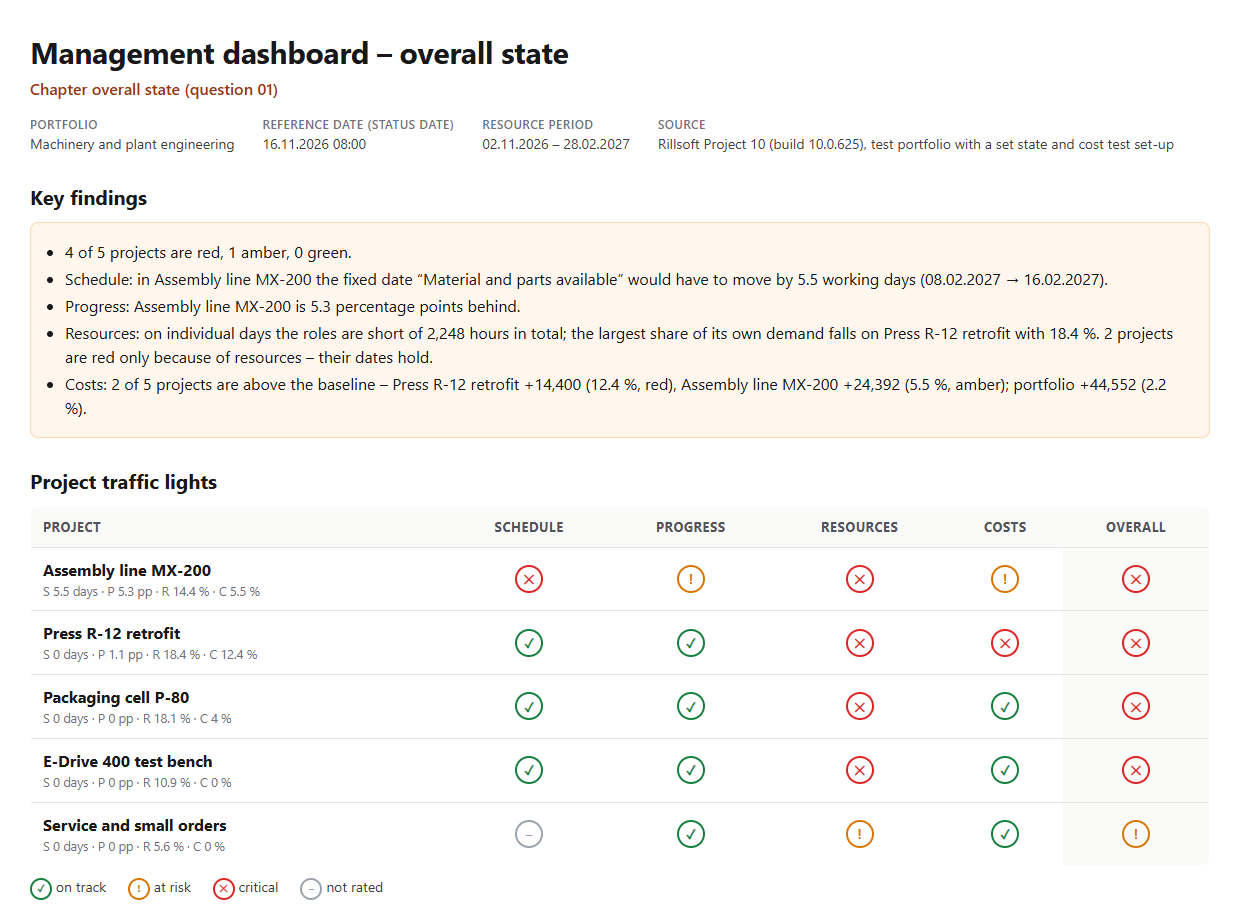Click the Schedule status icon for Assembly line MX-200
The image size is (1240, 915).
pos(529,579)
